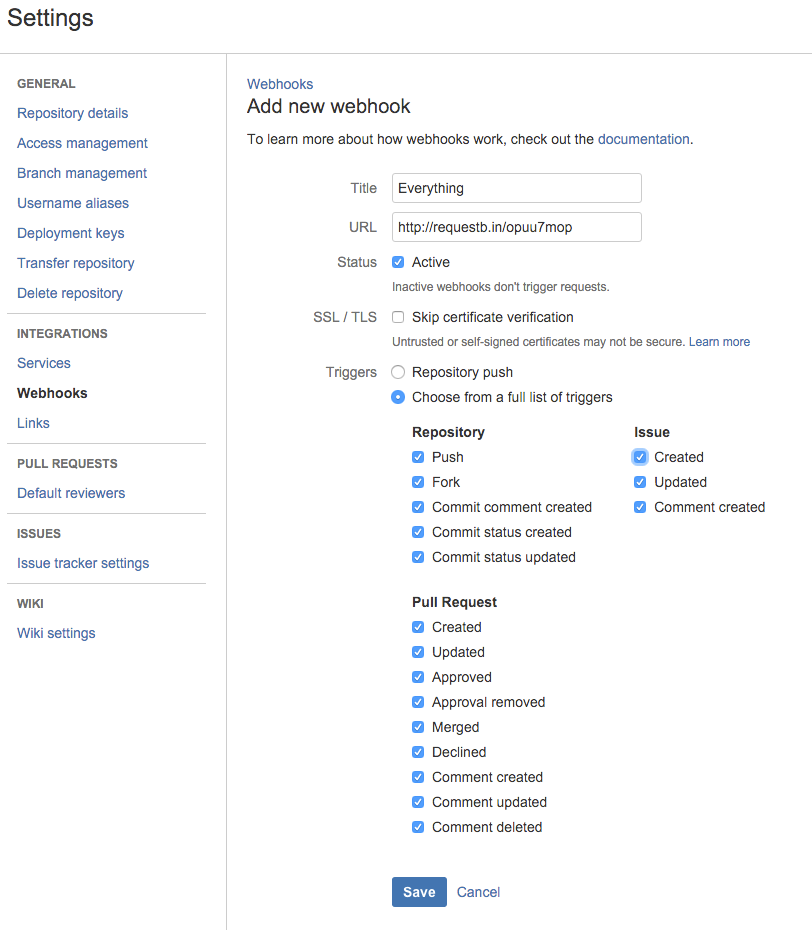Uncheck the Repository Fork trigger
This screenshot has height=930, width=812.
click(x=418, y=482)
